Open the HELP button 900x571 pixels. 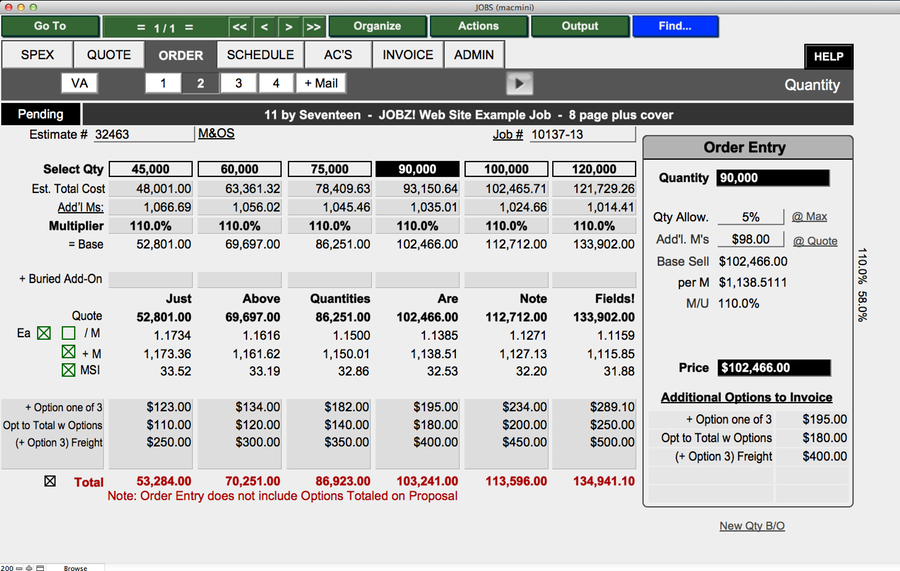[828, 57]
